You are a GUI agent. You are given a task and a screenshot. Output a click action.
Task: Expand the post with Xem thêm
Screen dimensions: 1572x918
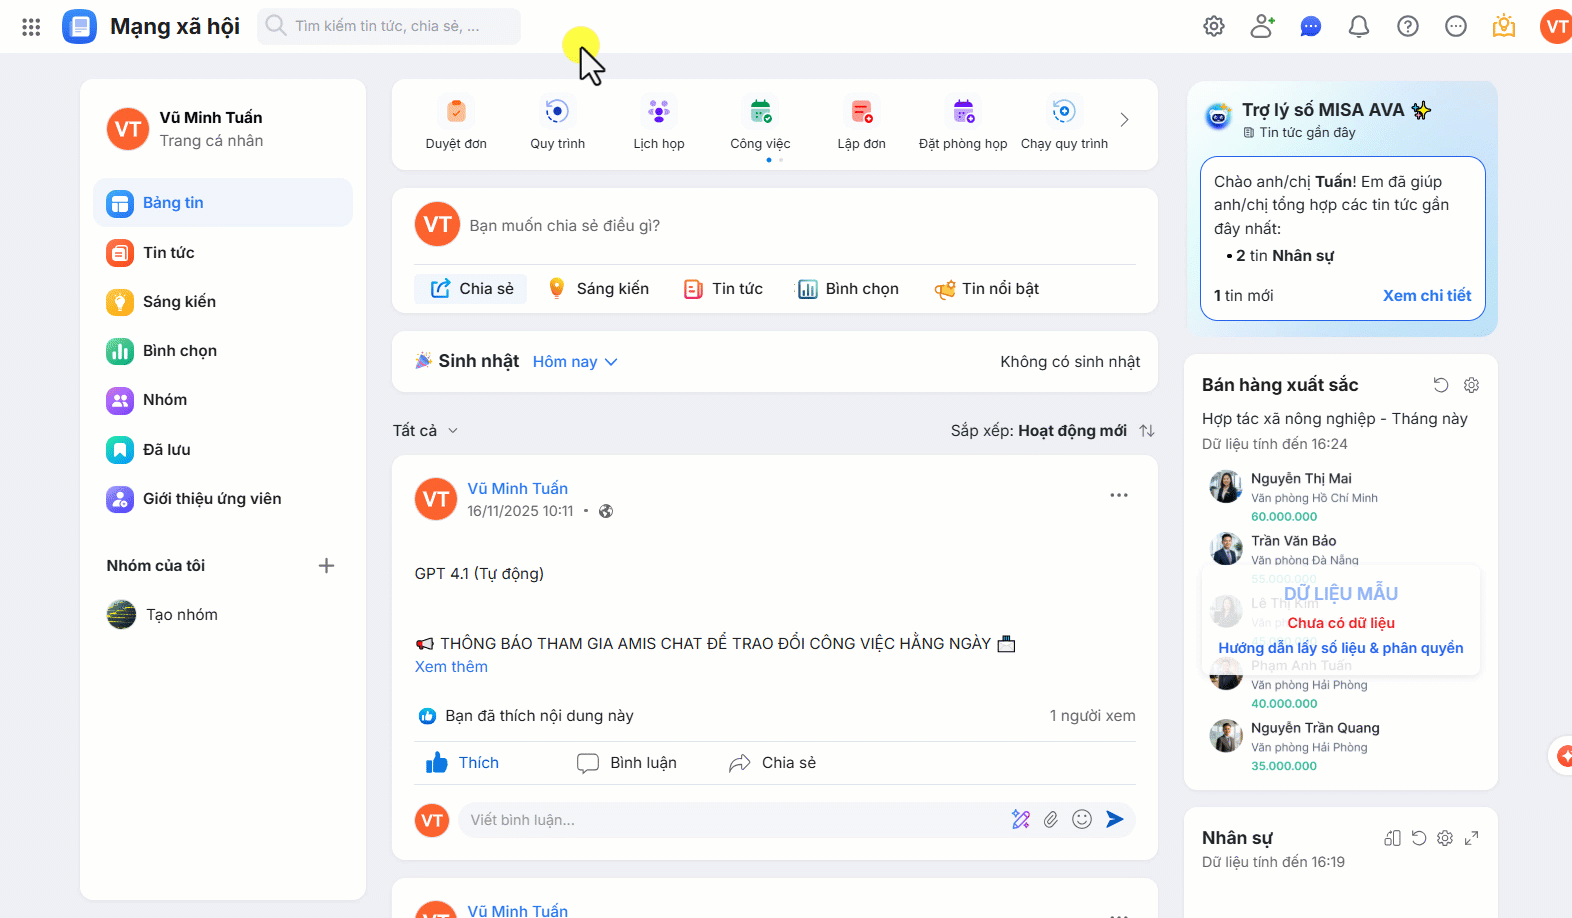[x=451, y=667]
